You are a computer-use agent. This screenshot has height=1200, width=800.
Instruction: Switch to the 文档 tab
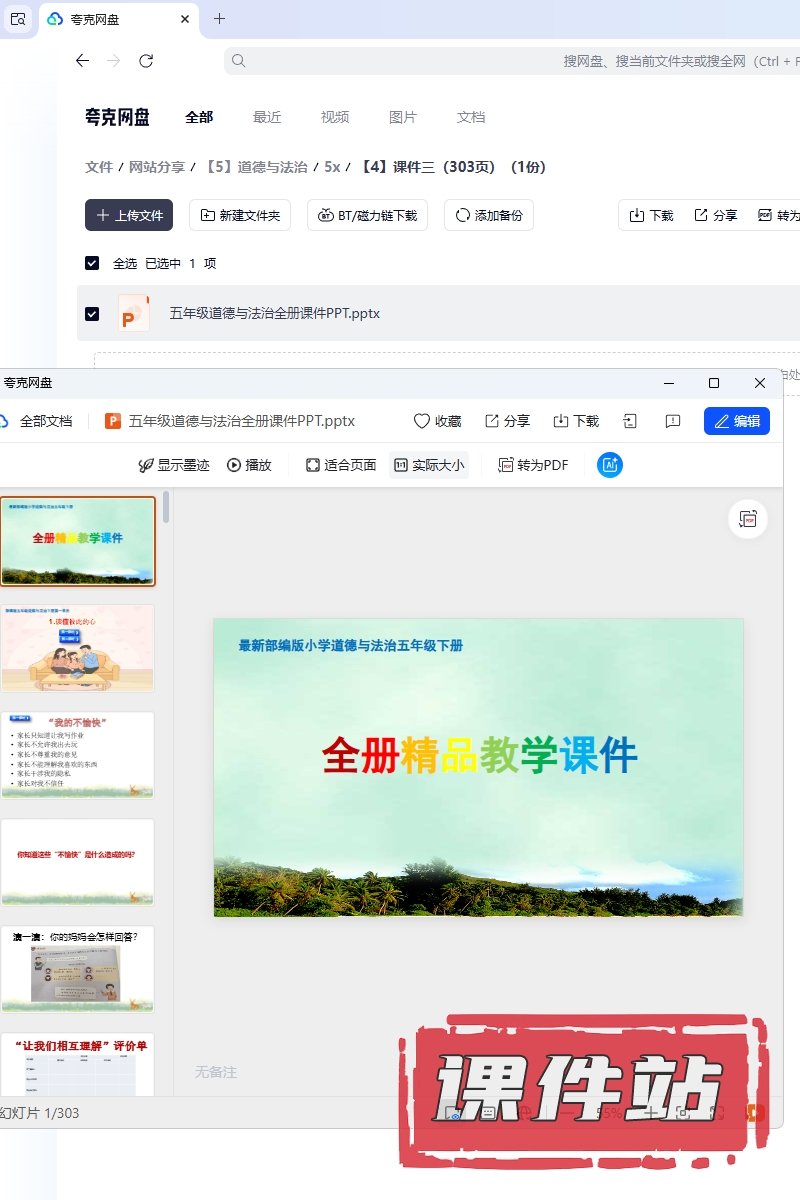[471, 117]
